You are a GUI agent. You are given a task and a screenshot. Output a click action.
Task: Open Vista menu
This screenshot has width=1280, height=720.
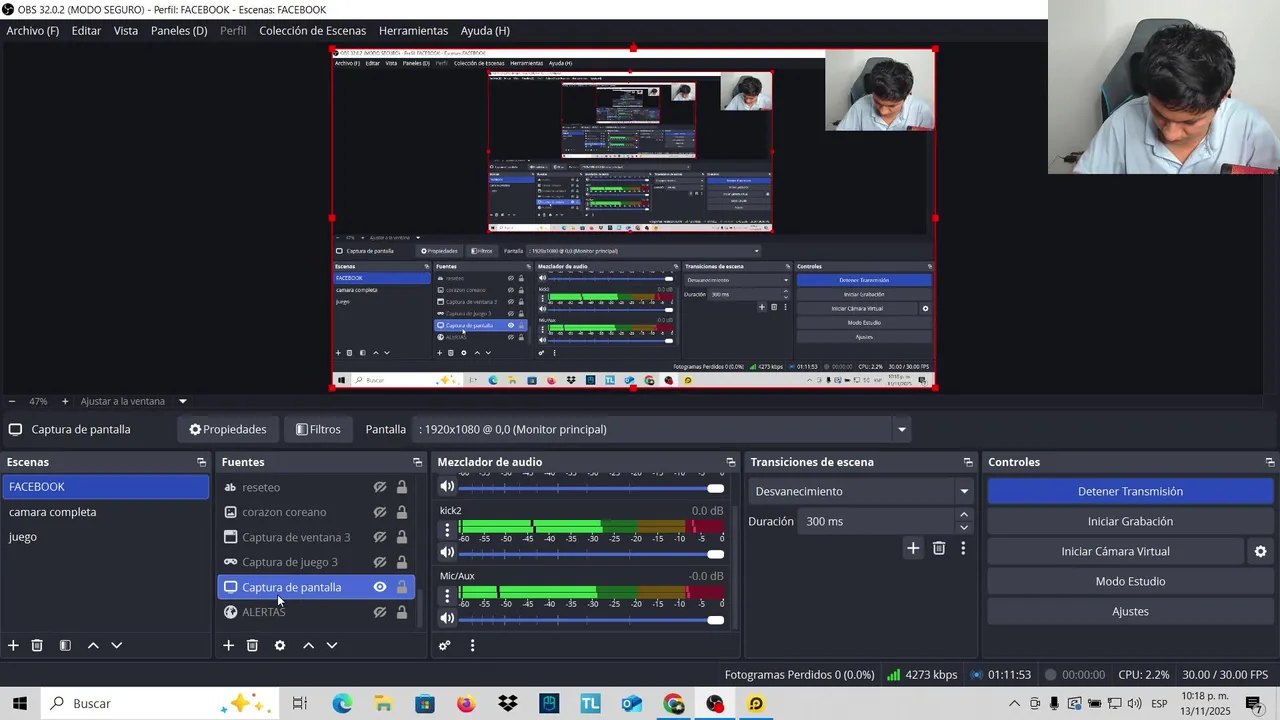tap(126, 31)
